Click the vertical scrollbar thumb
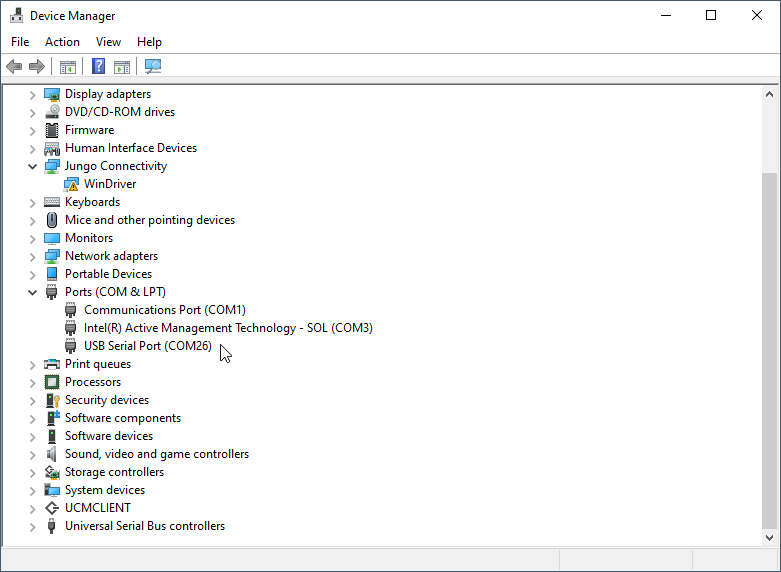 coord(769,351)
